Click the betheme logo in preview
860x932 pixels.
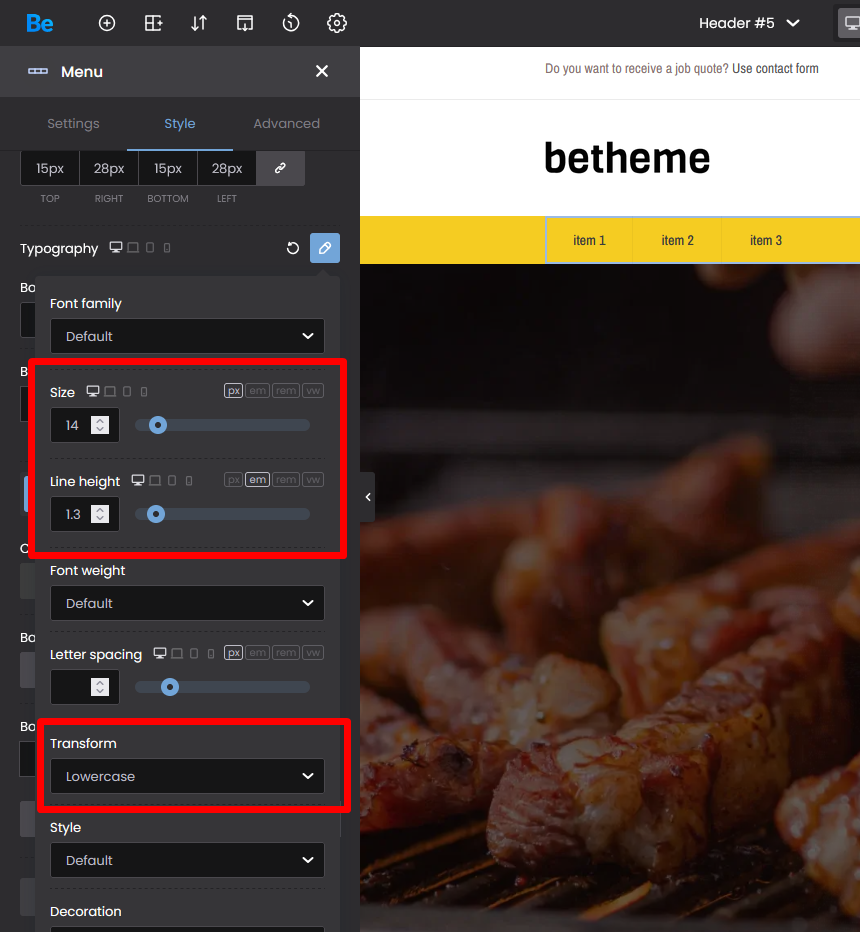coord(627,158)
